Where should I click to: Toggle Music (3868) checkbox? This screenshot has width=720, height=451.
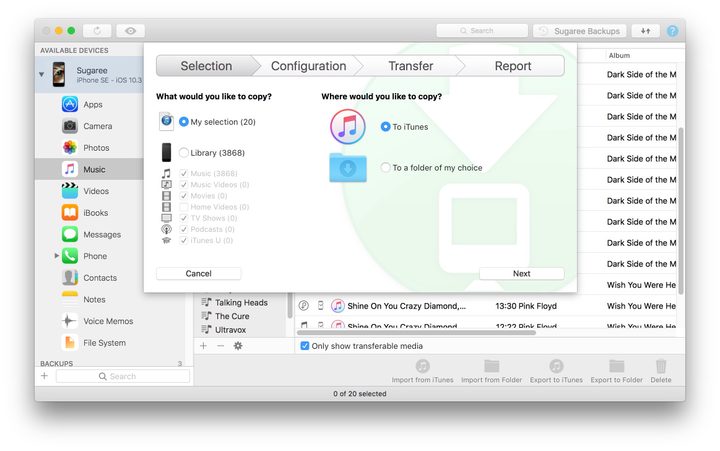184,173
